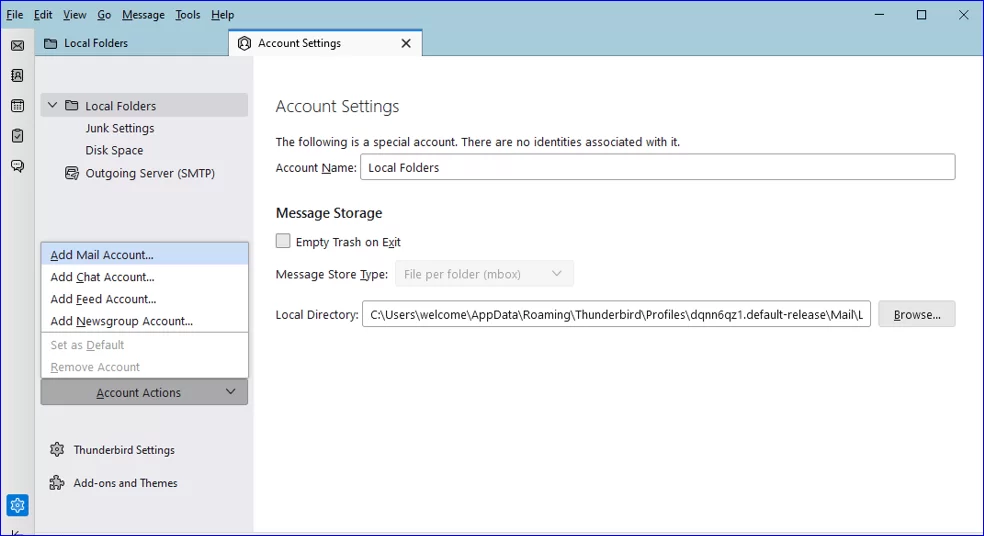Open the Message Store Type dropdown
Viewport: 984px width, 536px height.
(x=484, y=274)
